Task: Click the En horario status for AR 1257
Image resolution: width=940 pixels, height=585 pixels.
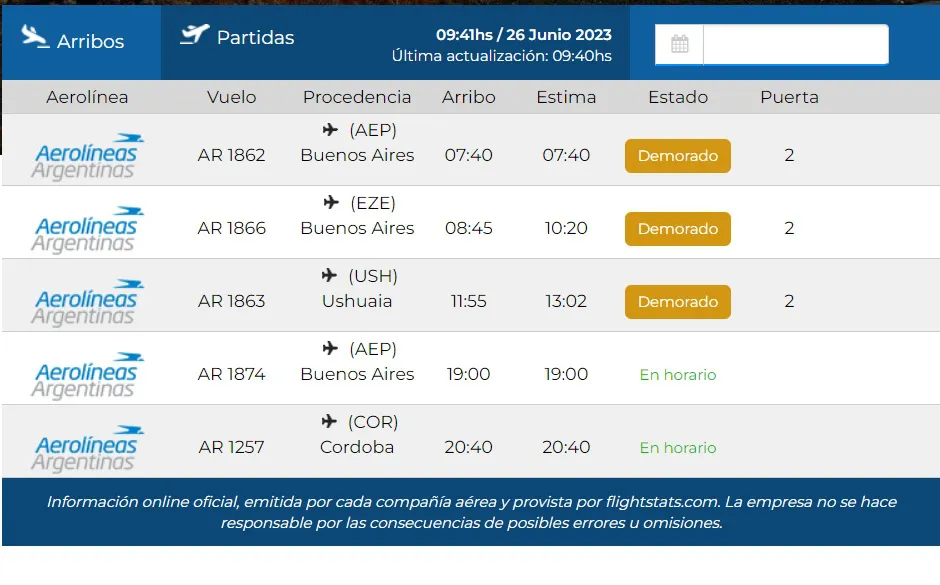Action: (x=678, y=448)
